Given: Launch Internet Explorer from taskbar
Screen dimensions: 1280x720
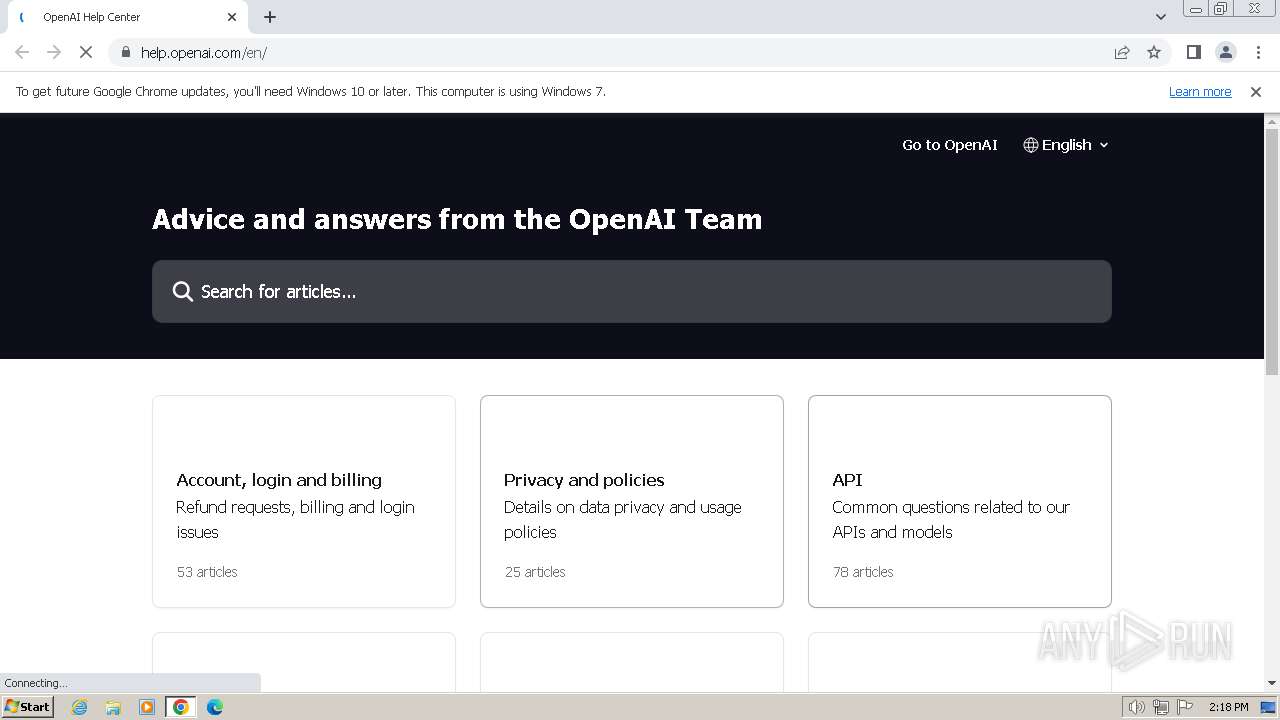Looking at the screenshot, I should pyautogui.click(x=80, y=707).
